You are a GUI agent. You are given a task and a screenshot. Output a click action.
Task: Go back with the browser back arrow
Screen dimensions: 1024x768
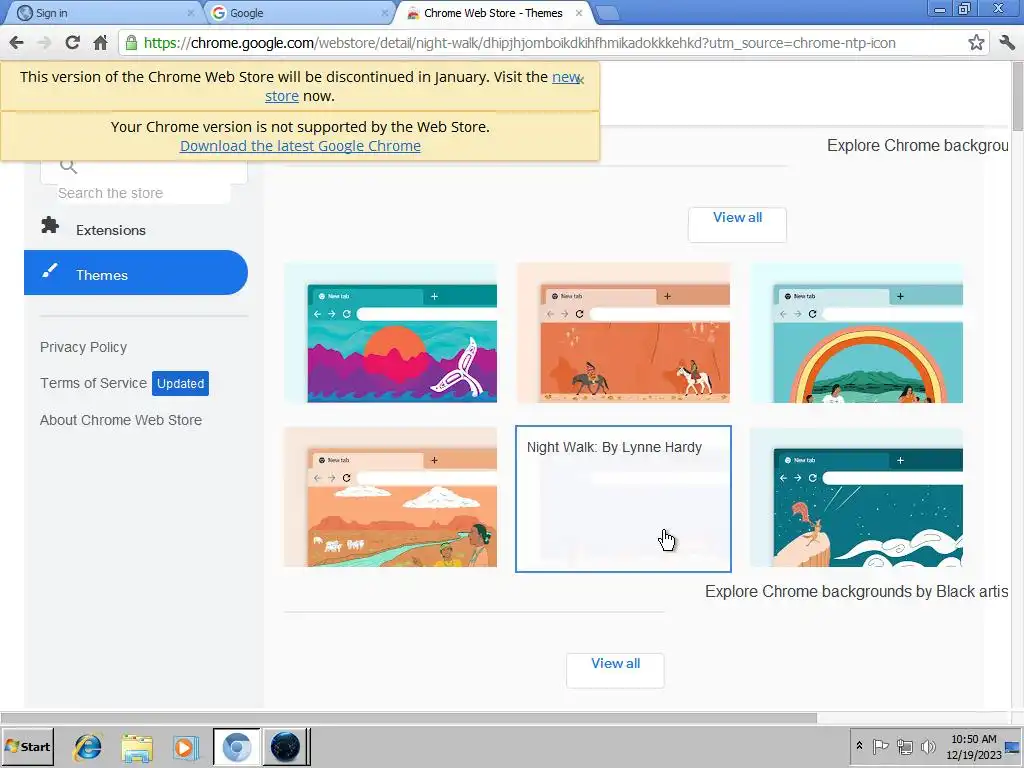tap(16, 43)
